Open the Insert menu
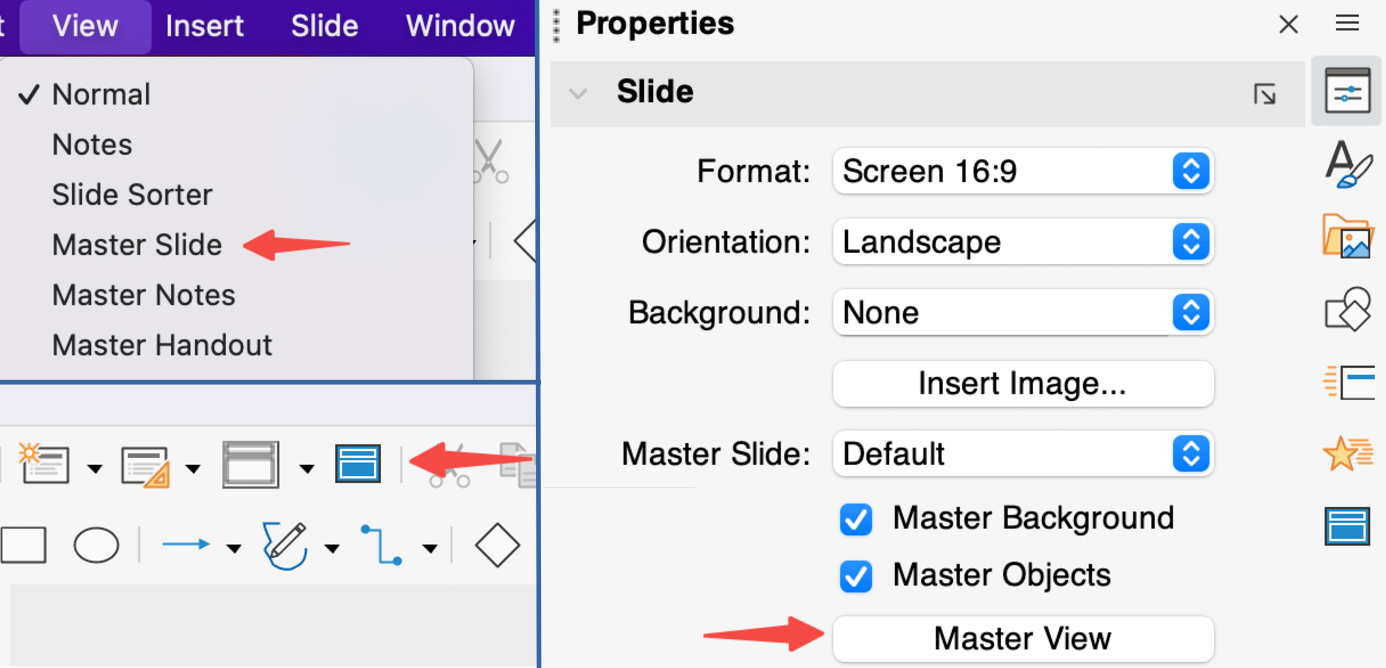This screenshot has height=668, width=1386. pyautogui.click(x=204, y=26)
